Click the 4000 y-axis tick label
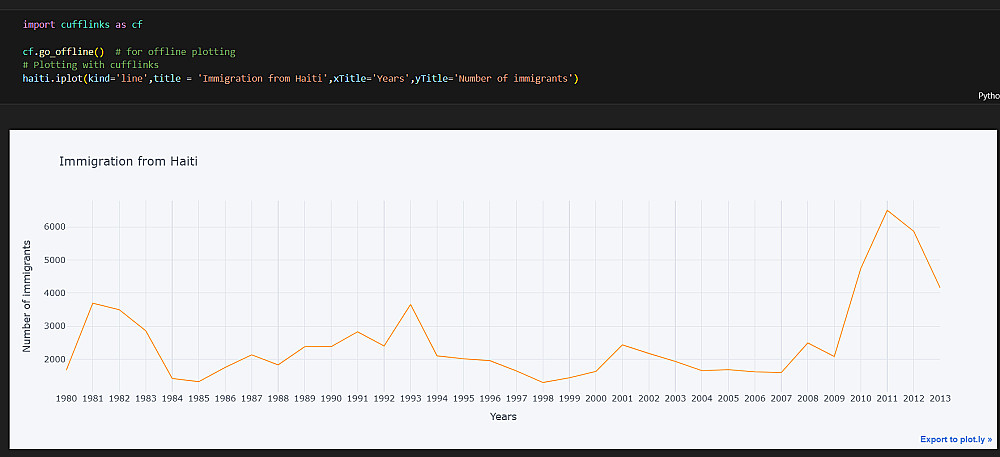This screenshot has height=457, width=1000. (x=54, y=293)
